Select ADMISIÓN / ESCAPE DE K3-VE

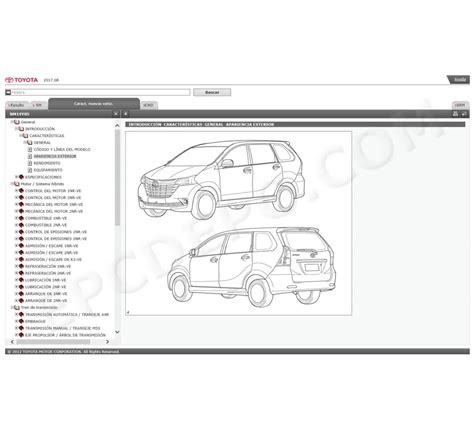(x=53, y=259)
